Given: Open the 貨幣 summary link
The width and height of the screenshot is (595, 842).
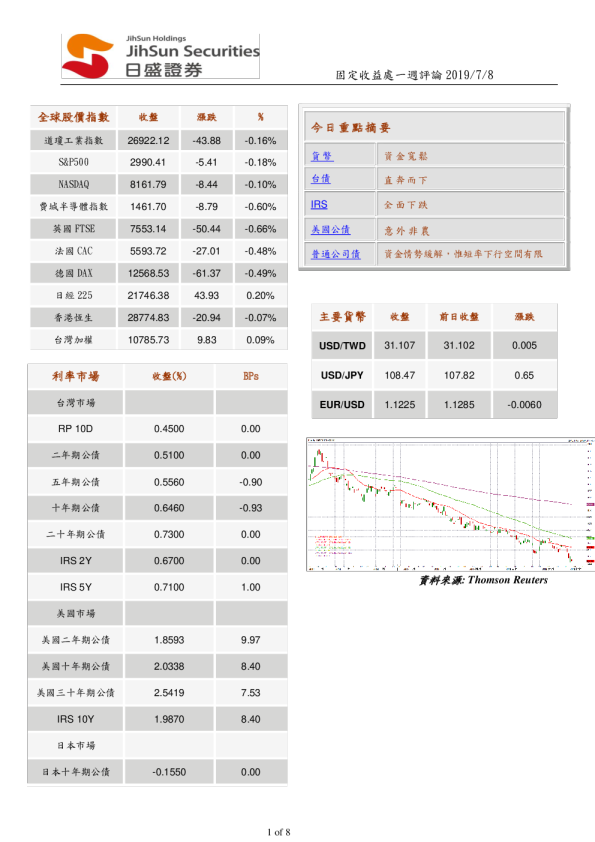Looking at the screenshot, I should pos(322,156).
